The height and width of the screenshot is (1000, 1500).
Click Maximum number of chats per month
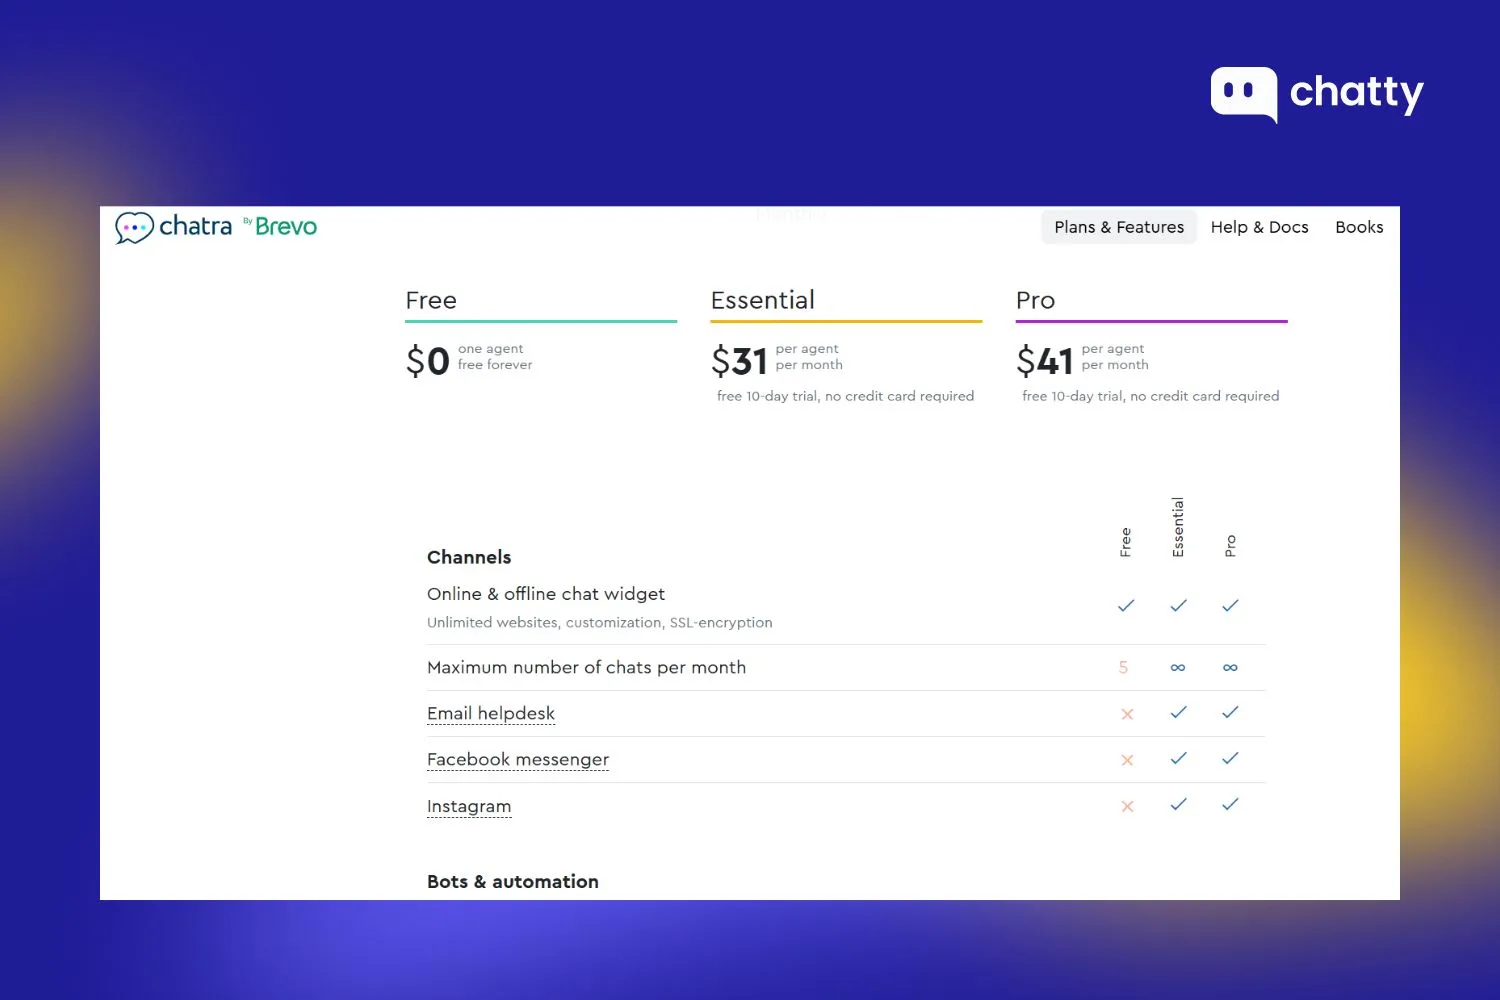[586, 667]
